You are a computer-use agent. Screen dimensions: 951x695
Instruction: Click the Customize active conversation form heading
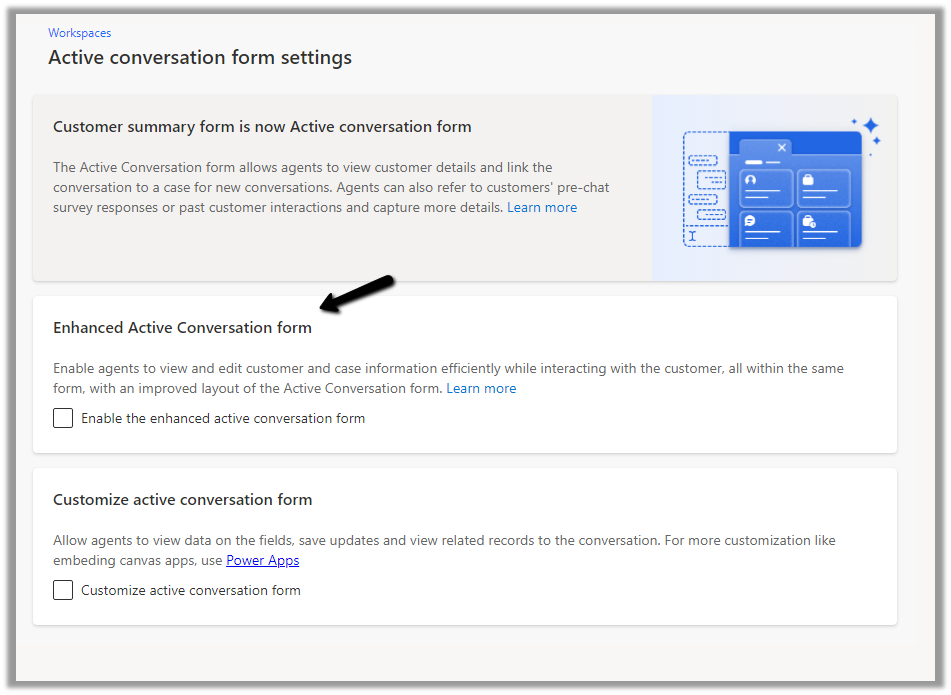182,500
